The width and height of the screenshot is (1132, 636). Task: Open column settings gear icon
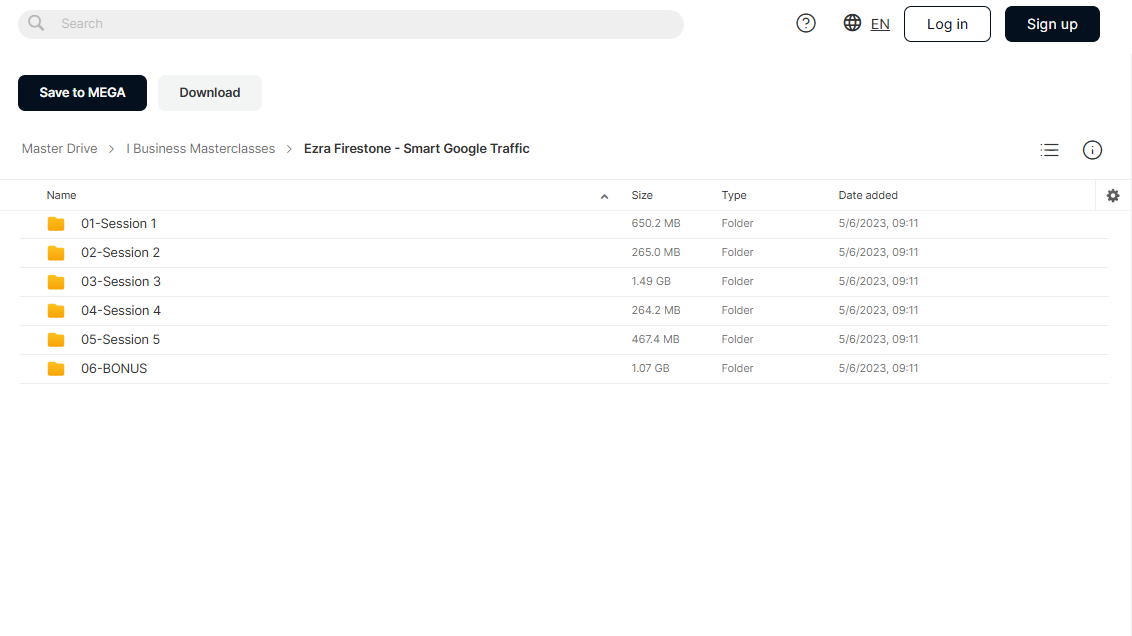click(1113, 196)
